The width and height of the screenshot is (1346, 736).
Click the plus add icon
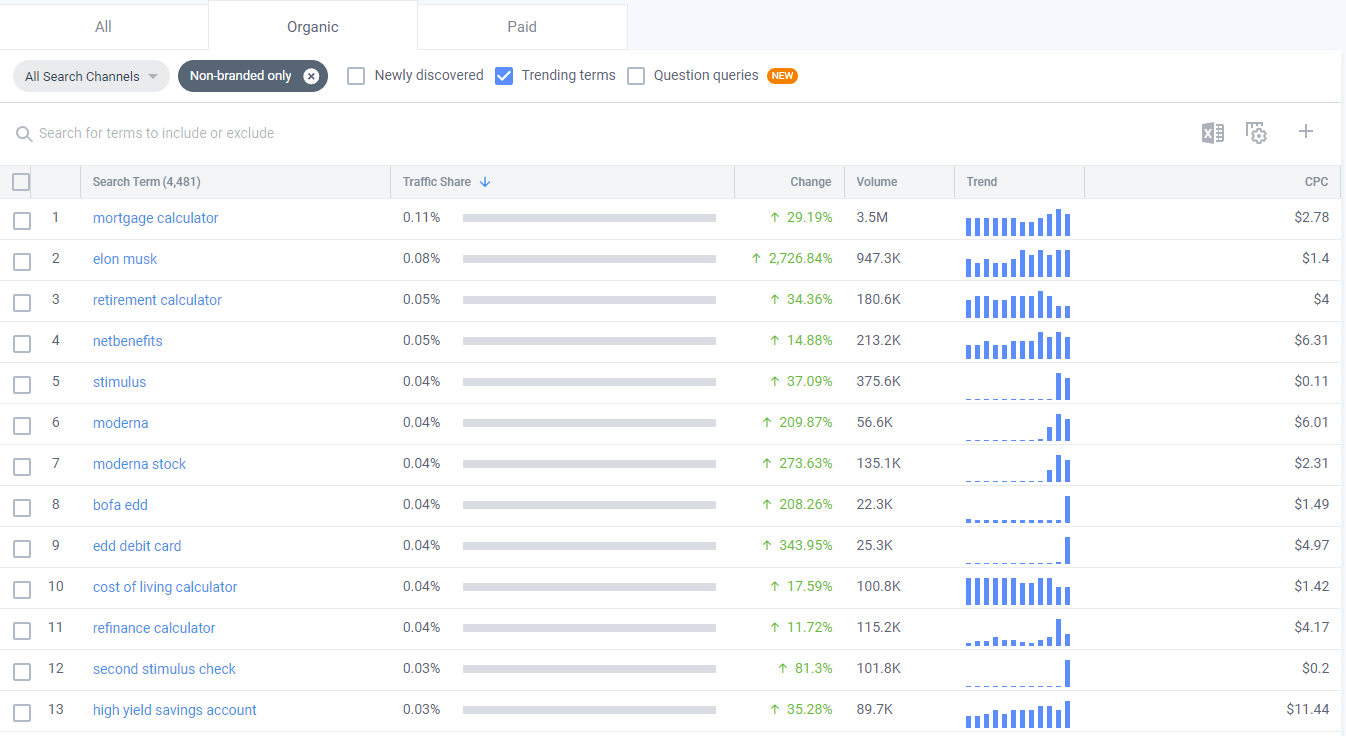pyautogui.click(x=1305, y=132)
